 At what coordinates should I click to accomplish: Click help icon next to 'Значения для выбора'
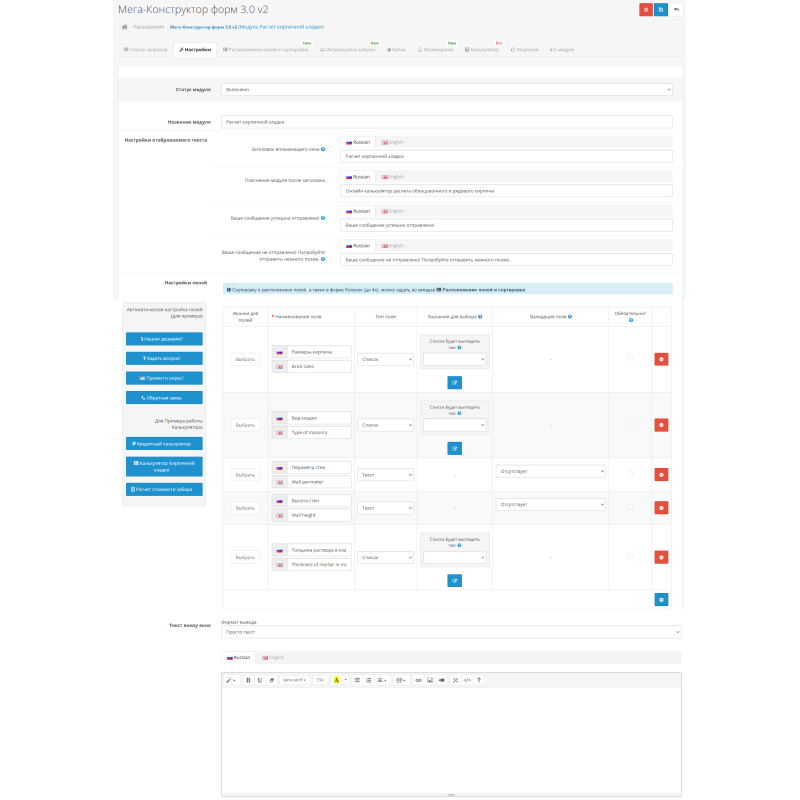coord(480,317)
